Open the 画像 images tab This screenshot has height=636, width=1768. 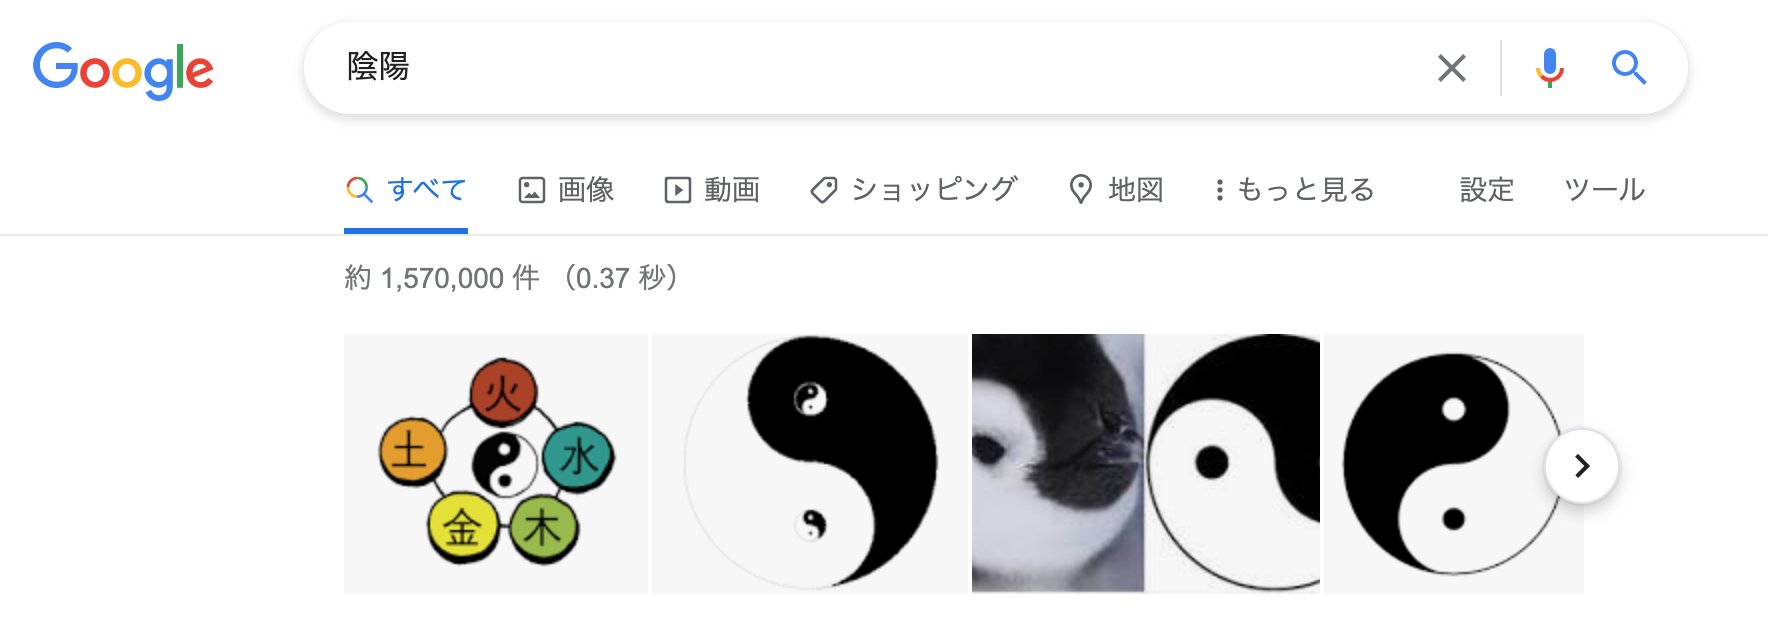click(x=566, y=189)
